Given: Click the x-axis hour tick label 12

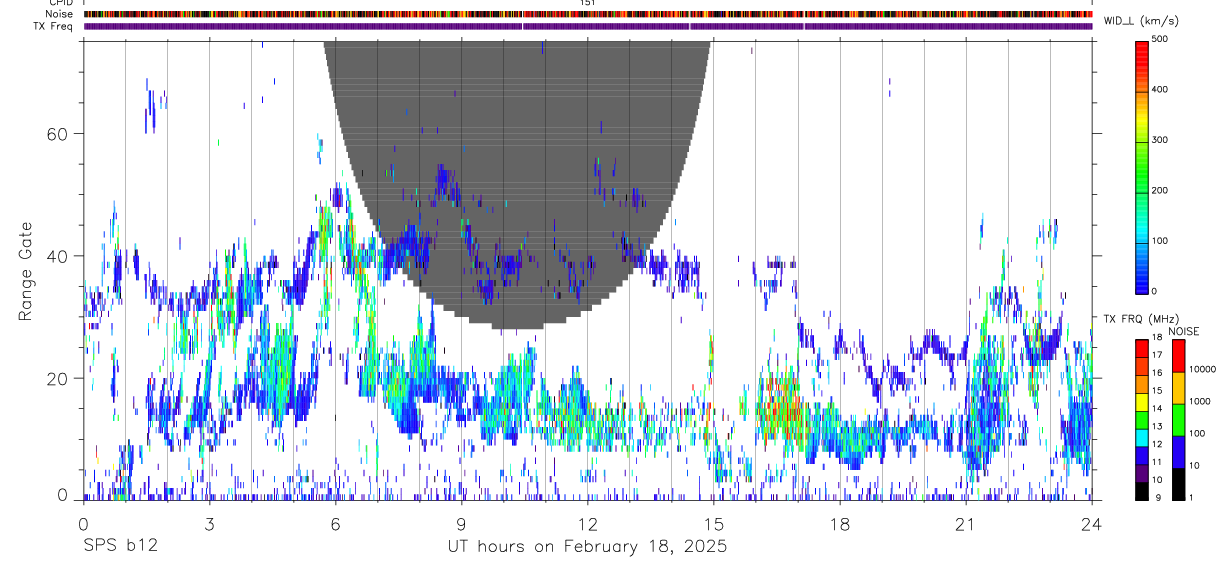Looking at the screenshot, I should point(587,523).
